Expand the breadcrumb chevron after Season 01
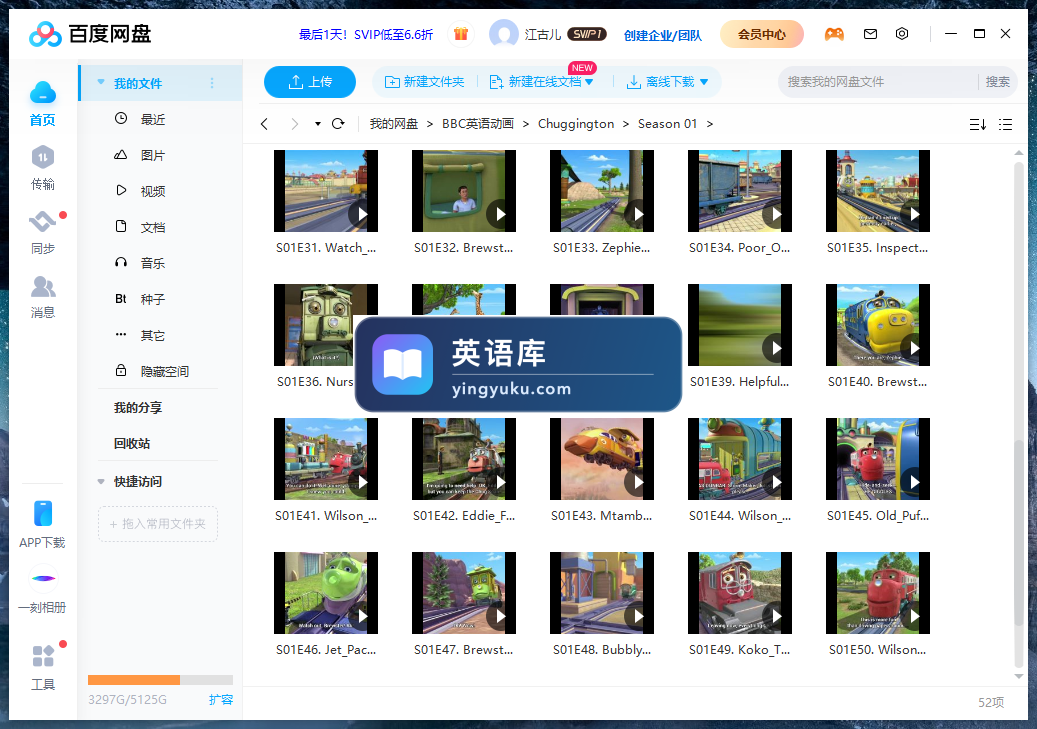Viewport: 1037px width, 729px height. (710, 124)
